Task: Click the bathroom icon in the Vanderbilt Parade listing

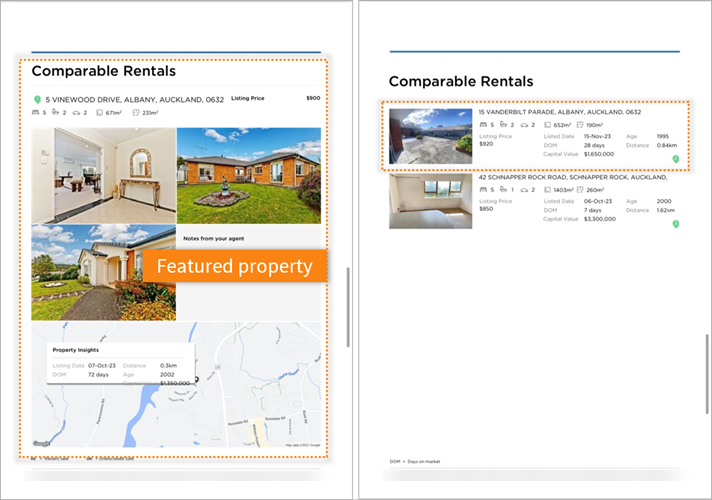Action: (x=503, y=124)
